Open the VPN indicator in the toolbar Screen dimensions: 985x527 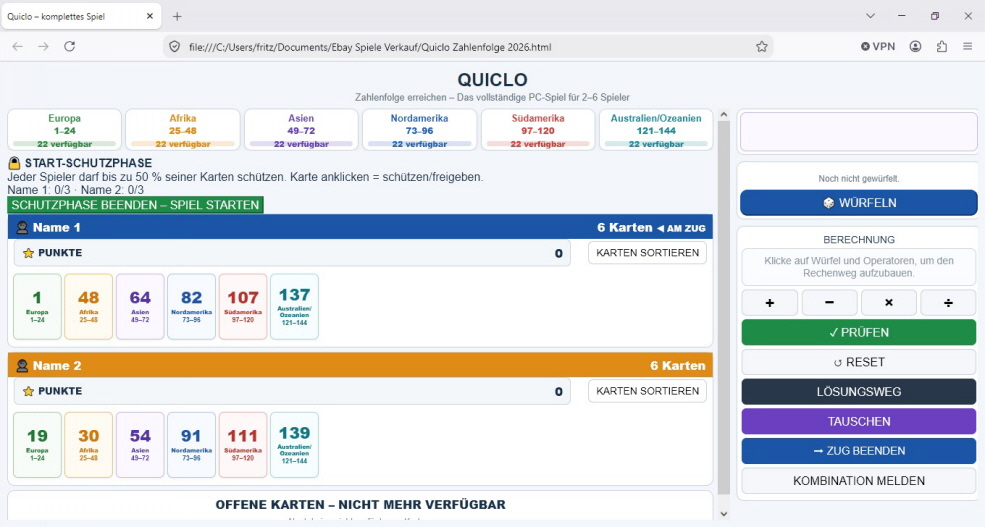878,46
